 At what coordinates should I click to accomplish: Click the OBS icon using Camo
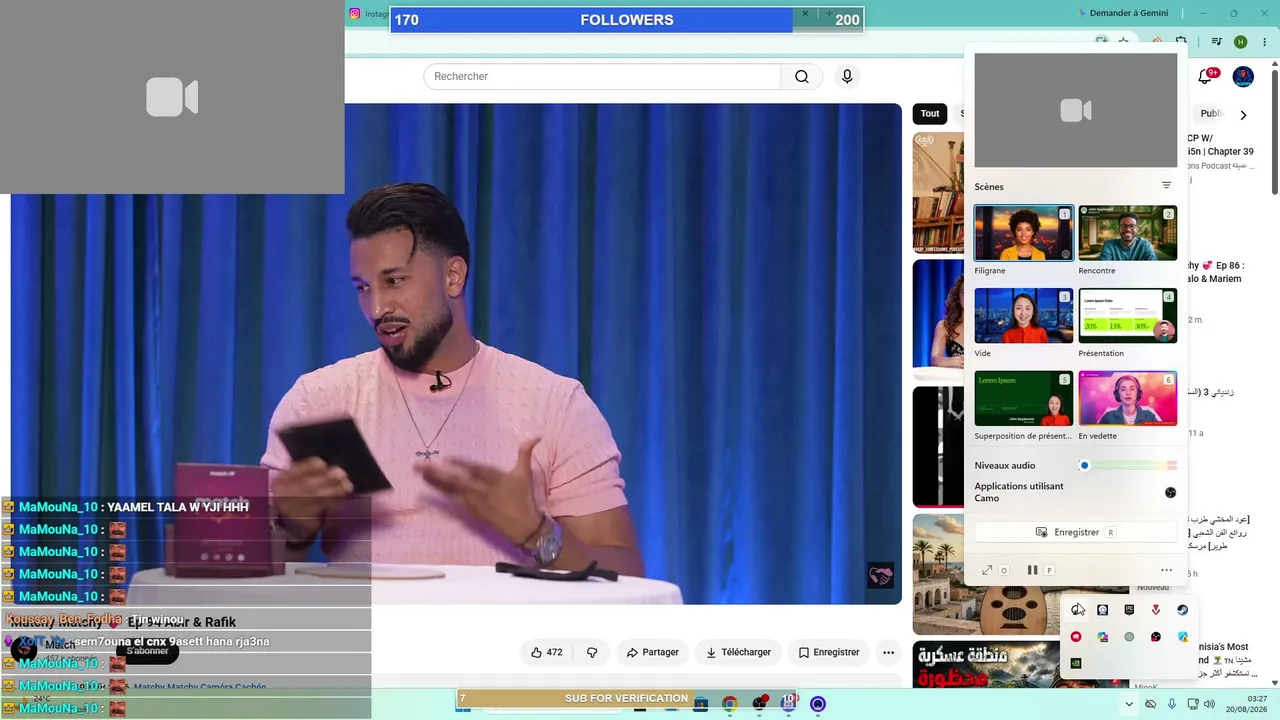(x=1170, y=492)
